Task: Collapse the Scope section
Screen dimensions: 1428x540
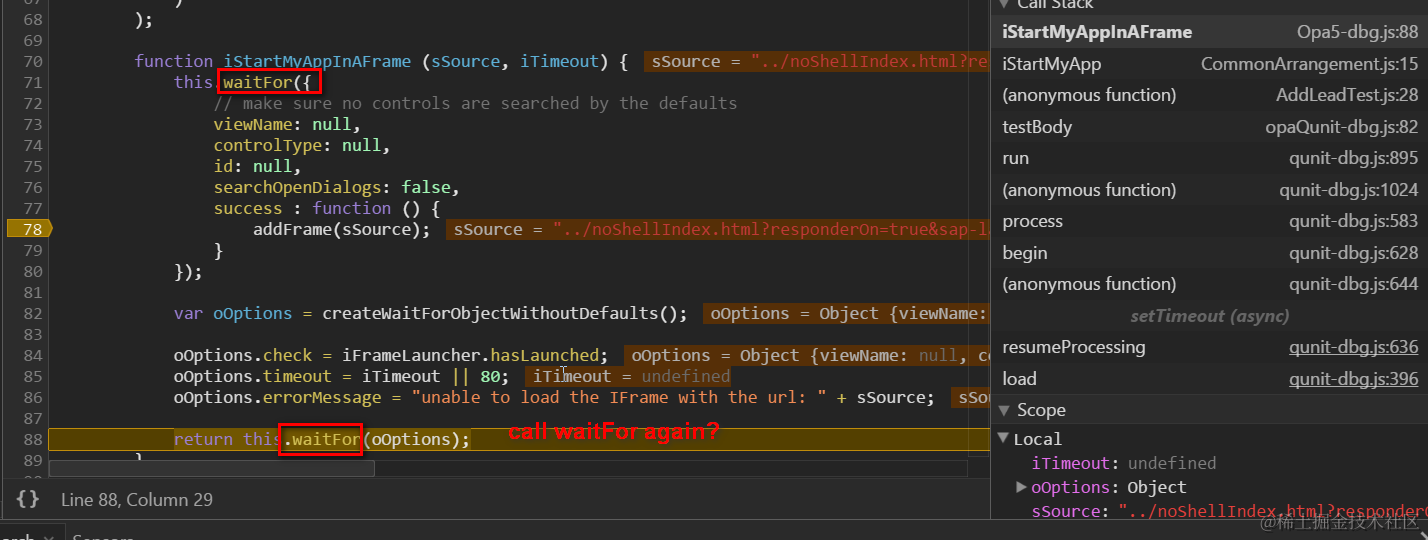Action: tap(1003, 410)
